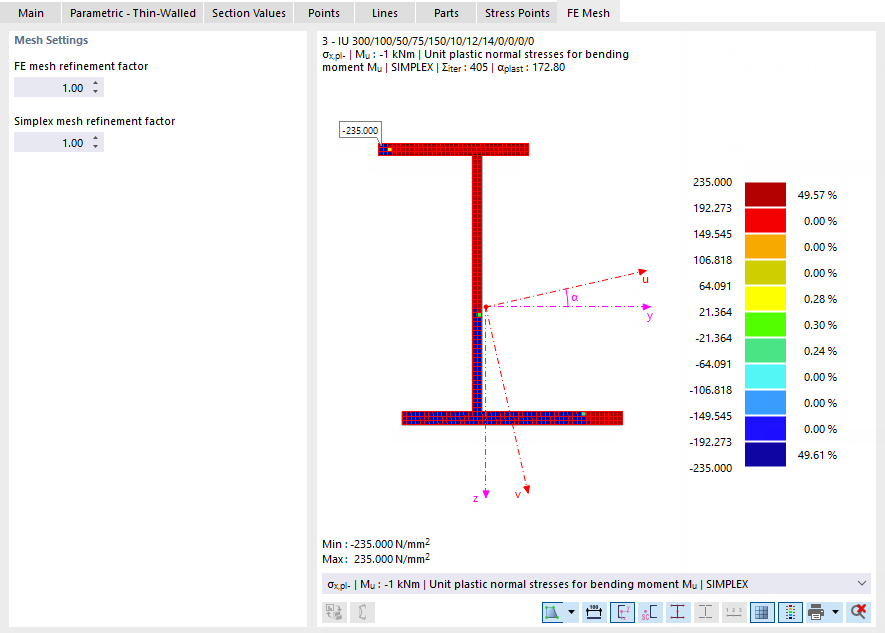885x633 pixels.
Task: Click the 0.30 % legend percentage
Action: (x=820, y=325)
